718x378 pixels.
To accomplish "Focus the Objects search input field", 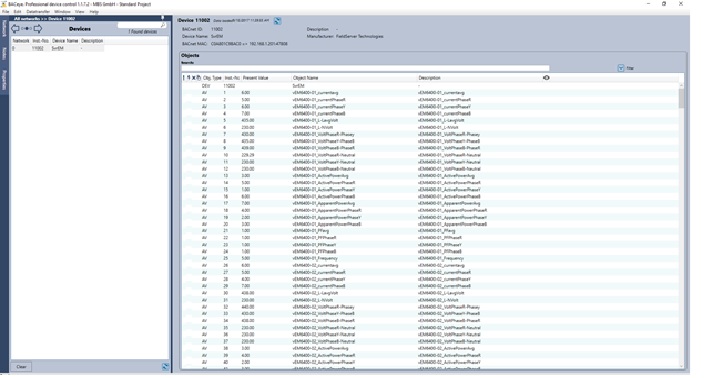I will [365, 68].
